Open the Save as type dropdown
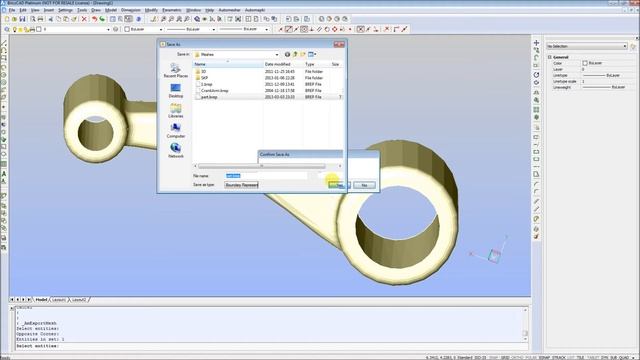Screen dimensions: 640x360 pyautogui.click(x=242, y=185)
